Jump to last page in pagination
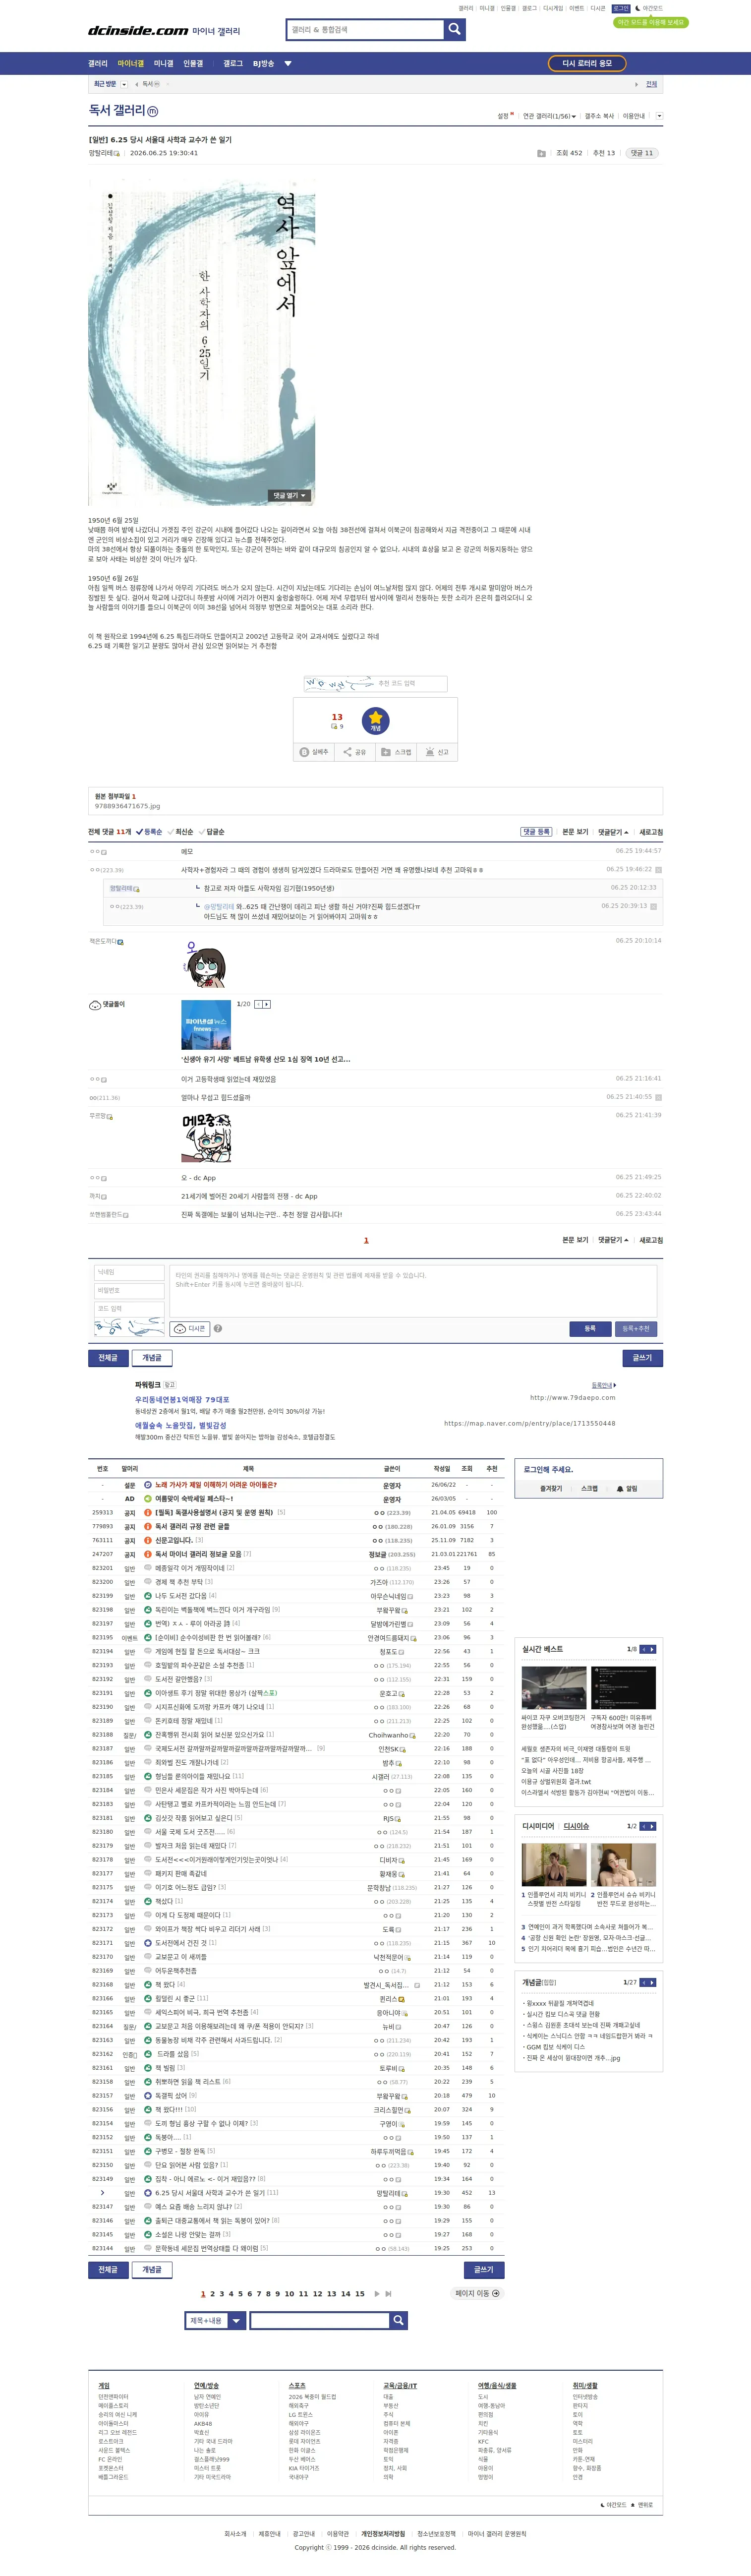Screen dimensions: 751x2576 click(388, 2294)
